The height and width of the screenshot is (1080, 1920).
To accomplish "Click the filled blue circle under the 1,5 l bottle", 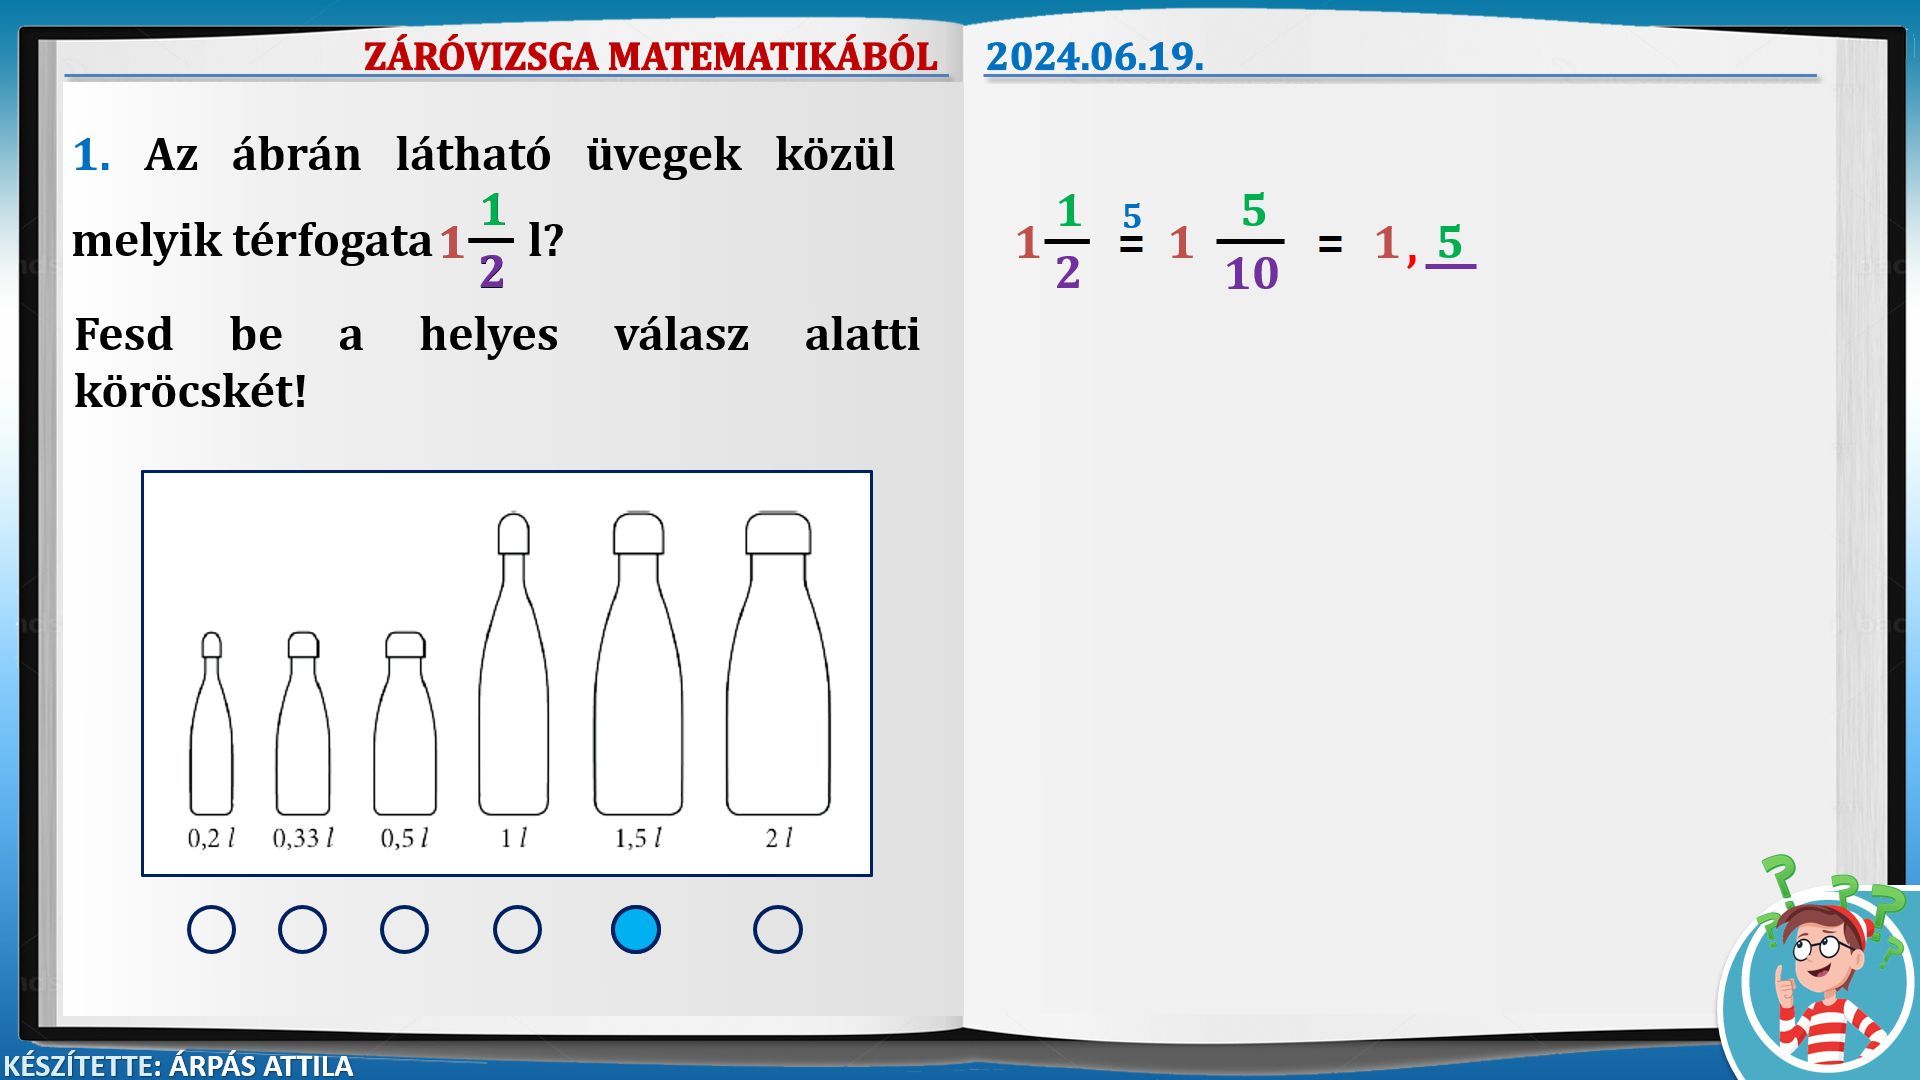I will pos(636,929).
